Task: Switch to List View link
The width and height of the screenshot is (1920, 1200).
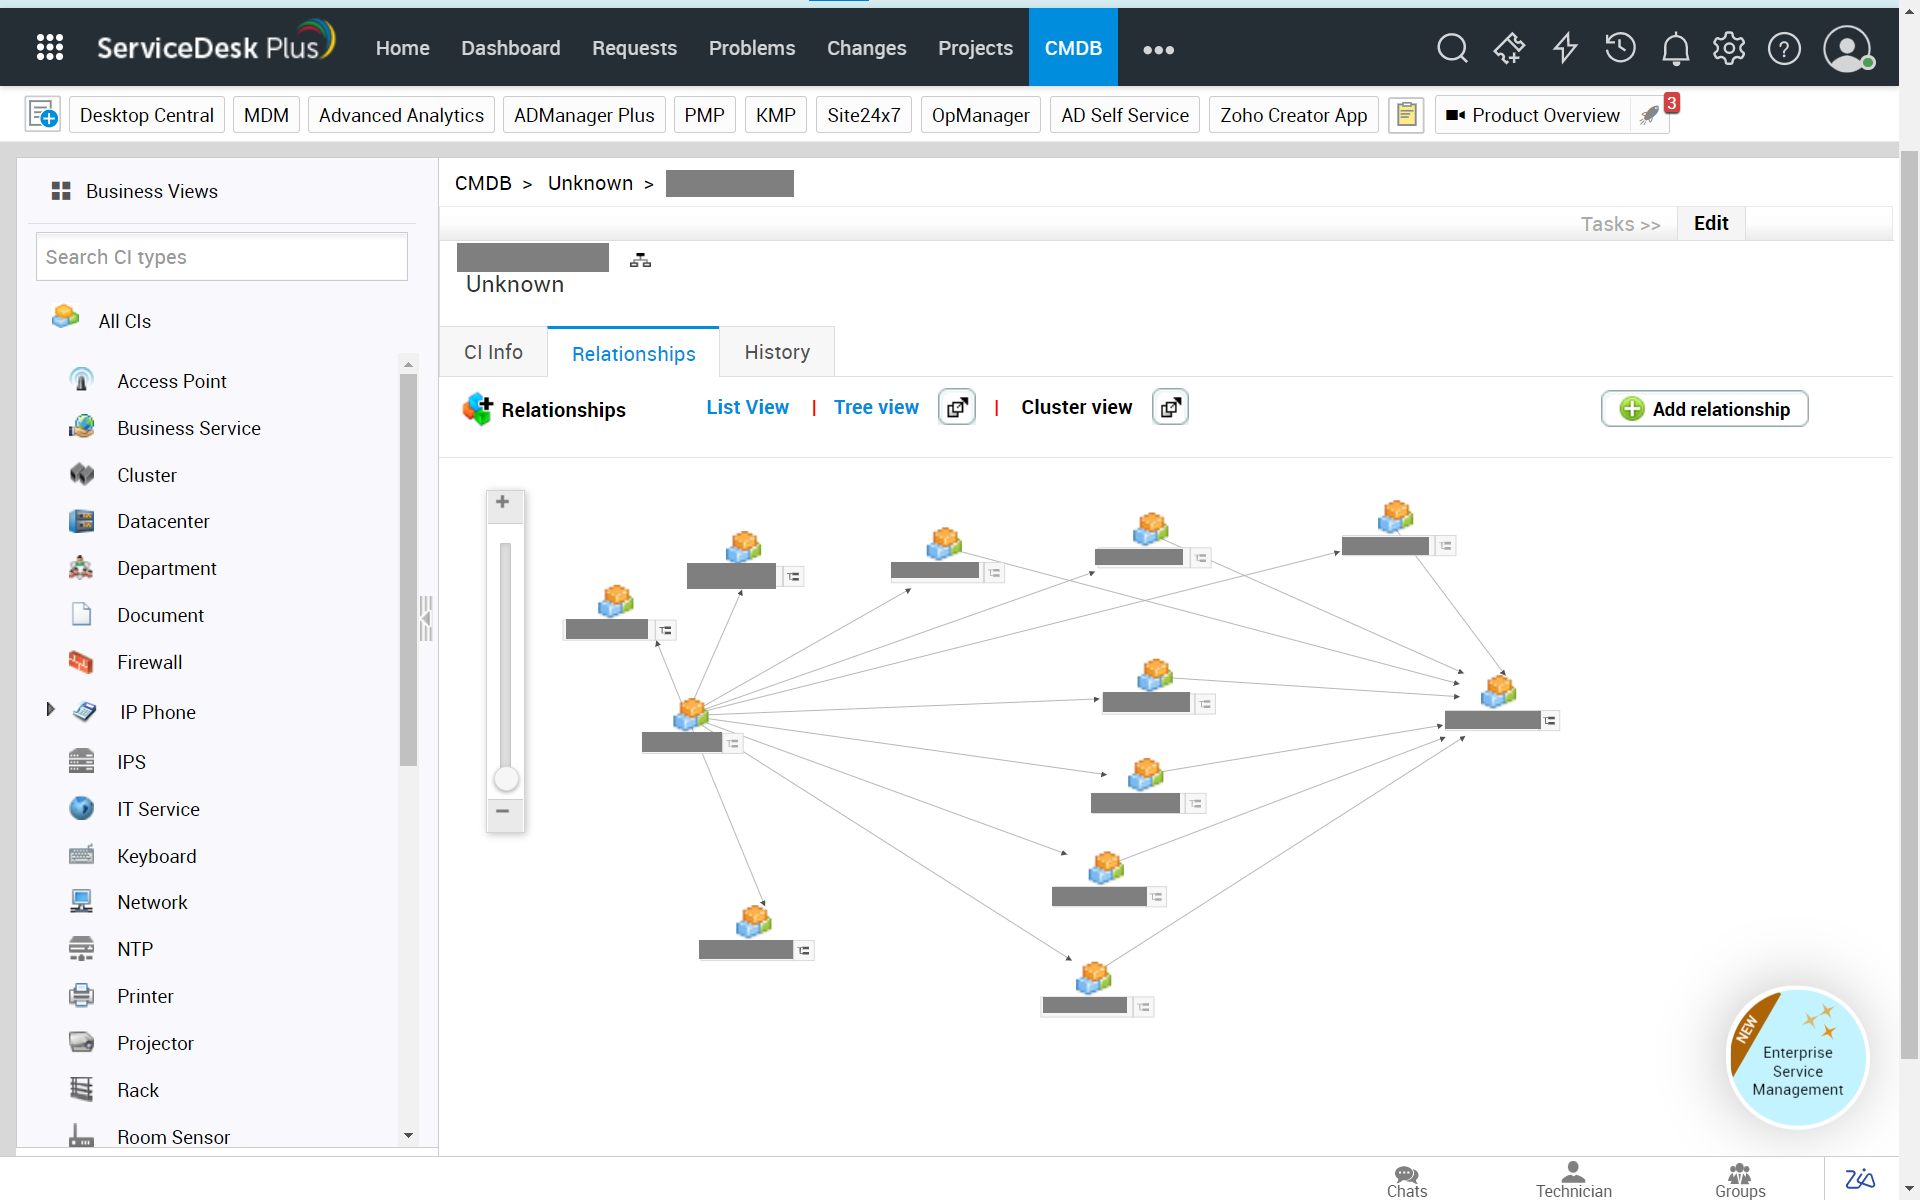Action: tap(747, 407)
